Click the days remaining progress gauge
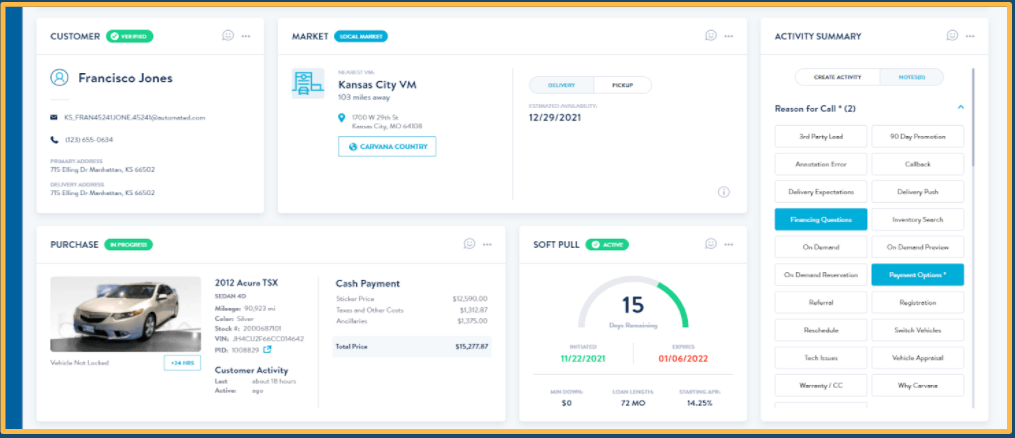Viewport: 1015px width, 438px height. pyautogui.click(x=633, y=301)
